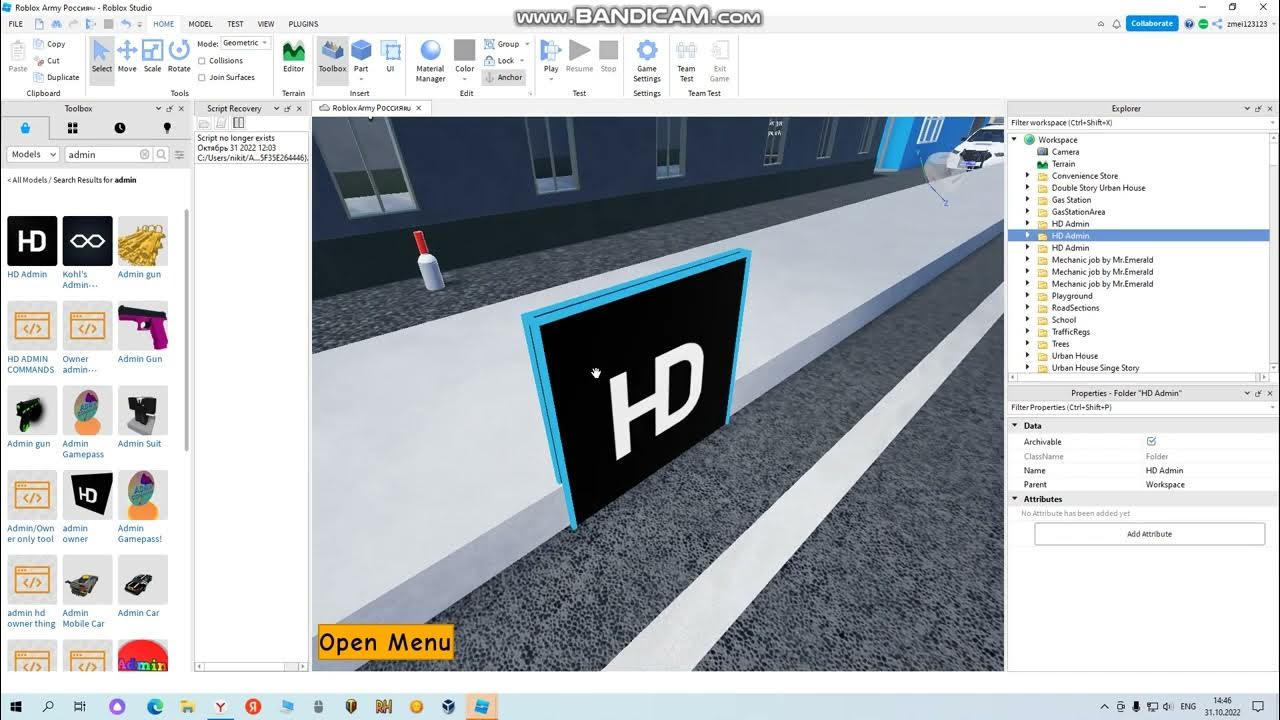Screen dimensions: 1280x720
Task: Click the Collaborate button
Action: tap(1152, 24)
